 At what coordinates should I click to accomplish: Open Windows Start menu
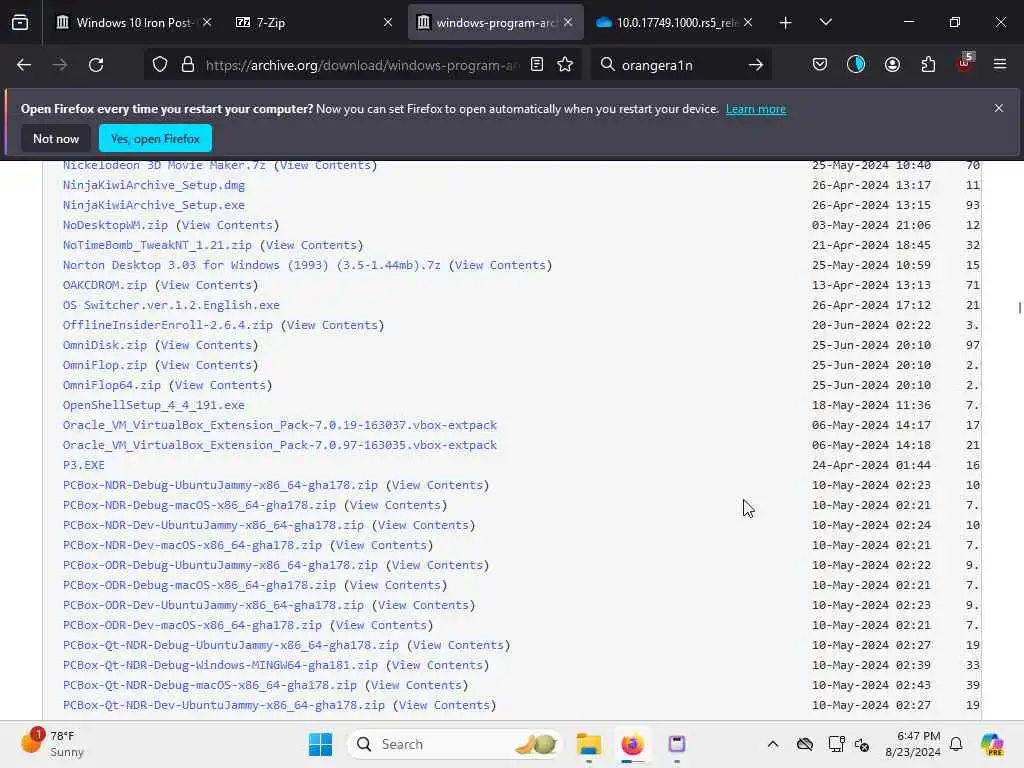pos(320,744)
